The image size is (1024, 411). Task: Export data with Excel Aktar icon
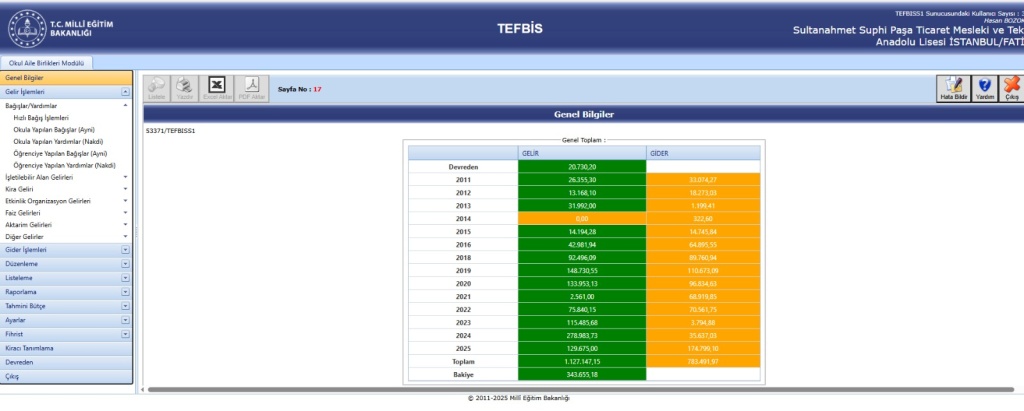216,88
